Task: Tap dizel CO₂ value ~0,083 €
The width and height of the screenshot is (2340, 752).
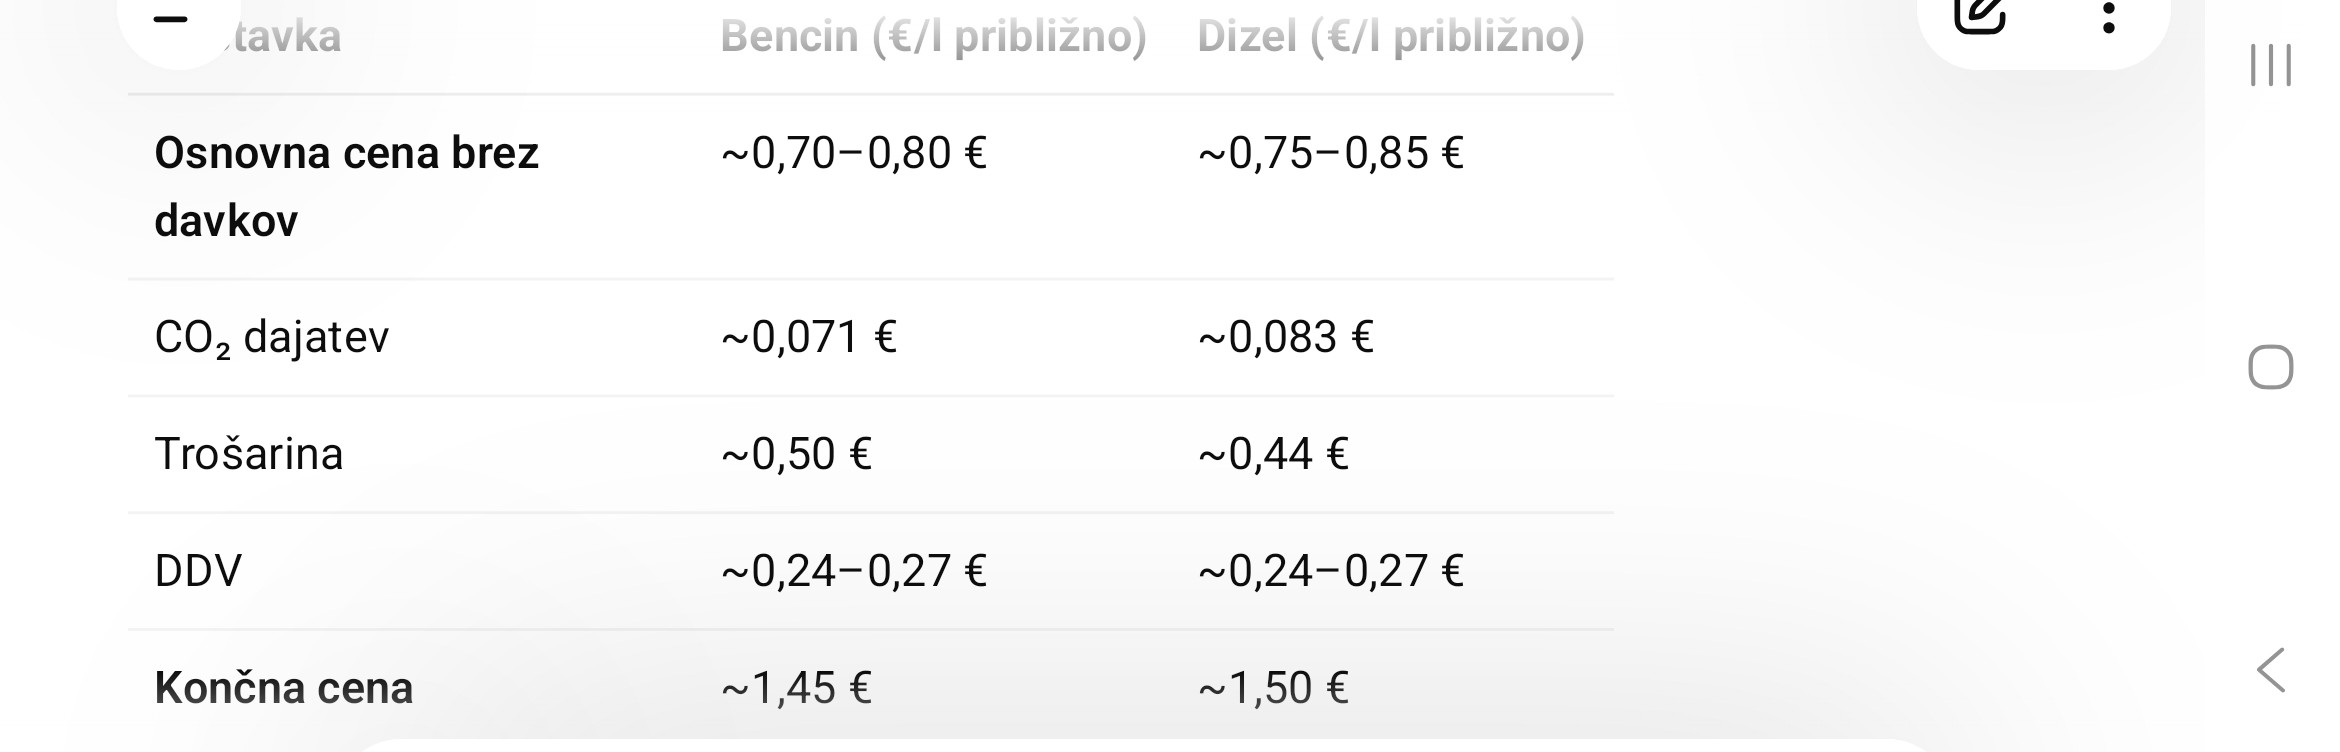Action: tap(1285, 337)
